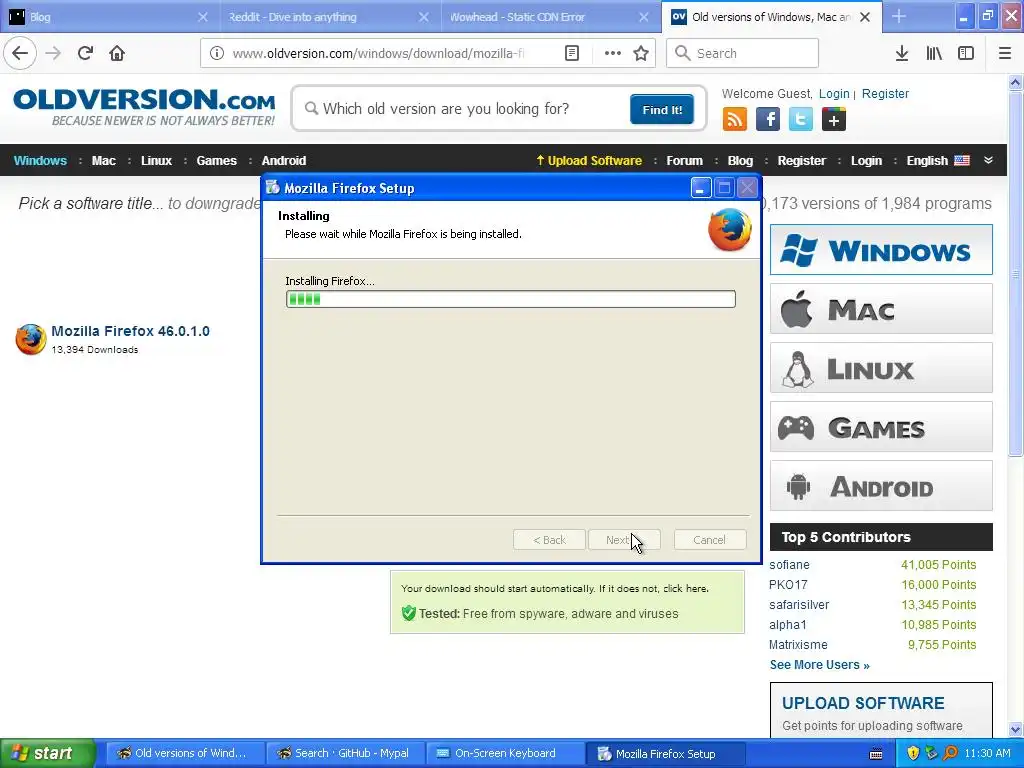Open the browser home page icon
1024x768 pixels.
point(117,53)
